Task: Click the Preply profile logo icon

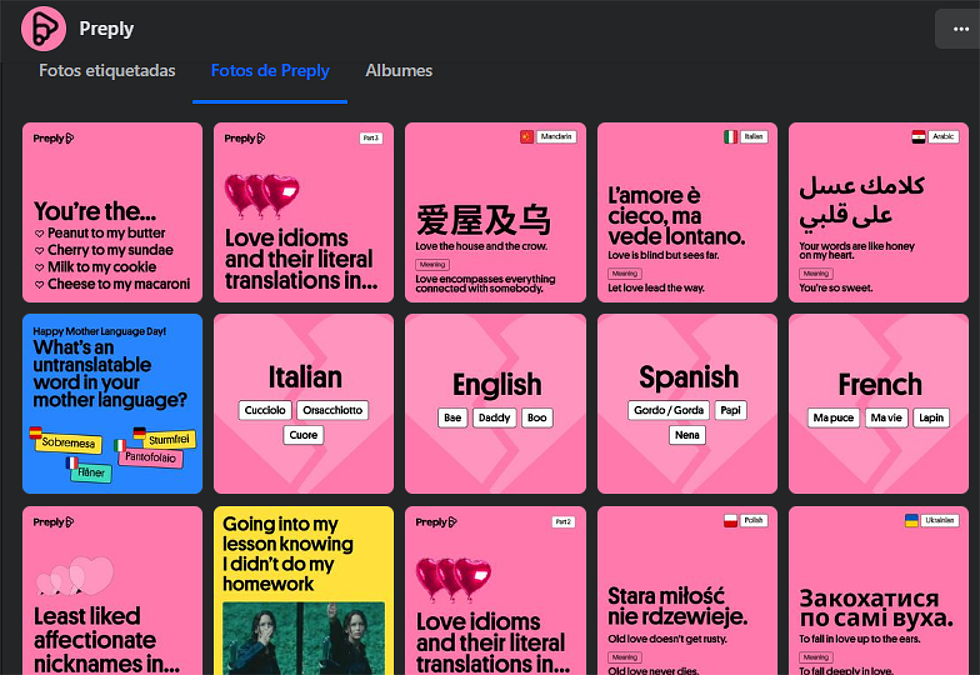Action: point(43,28)
